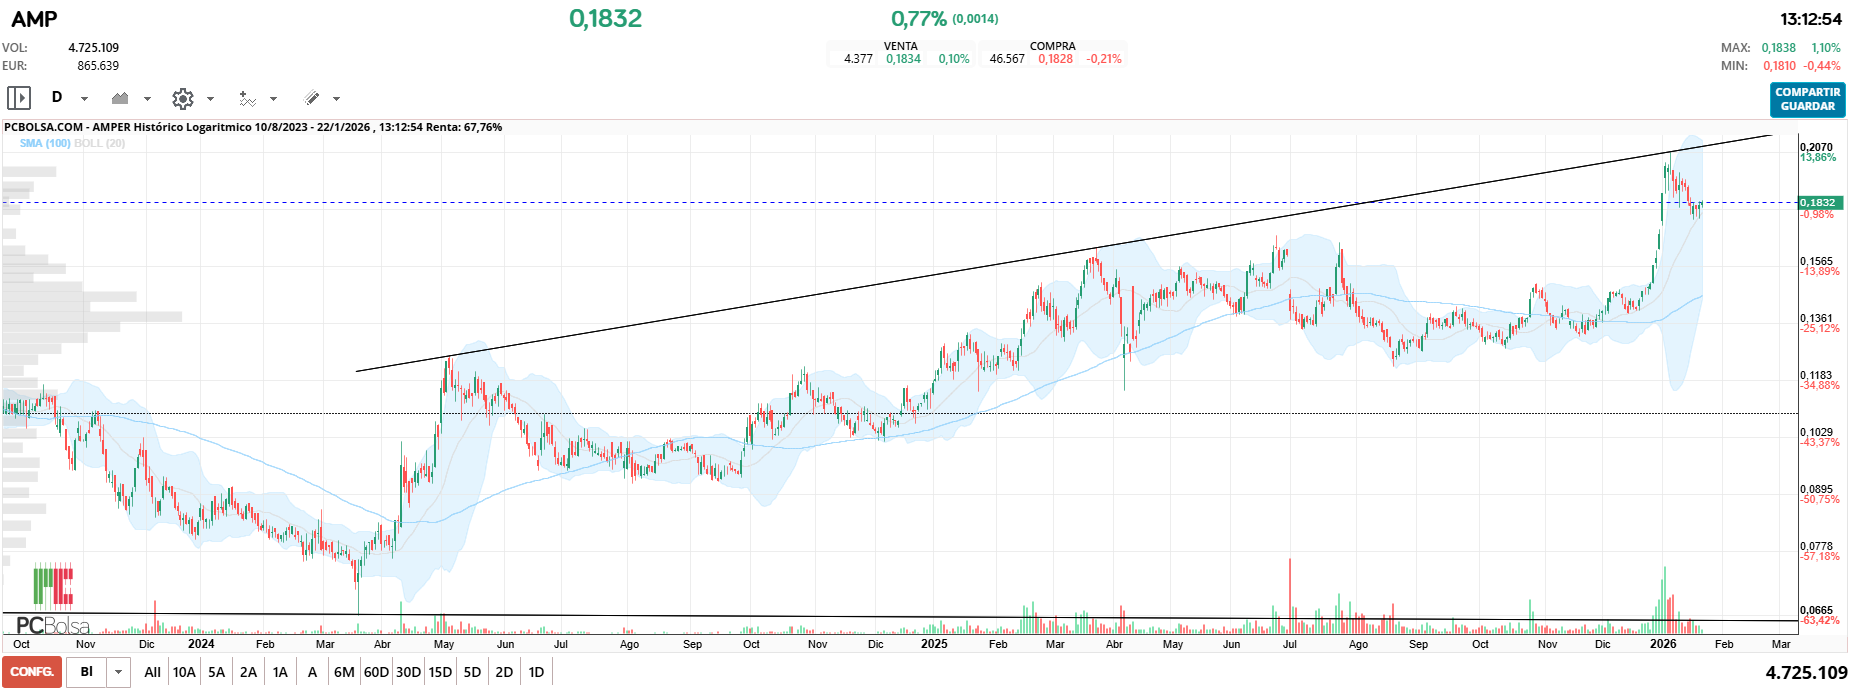Click the add indicator icon
Image resolution: width=1861 pixels, height=693 pixels.
pyautogui.click(x=247, y=98)
